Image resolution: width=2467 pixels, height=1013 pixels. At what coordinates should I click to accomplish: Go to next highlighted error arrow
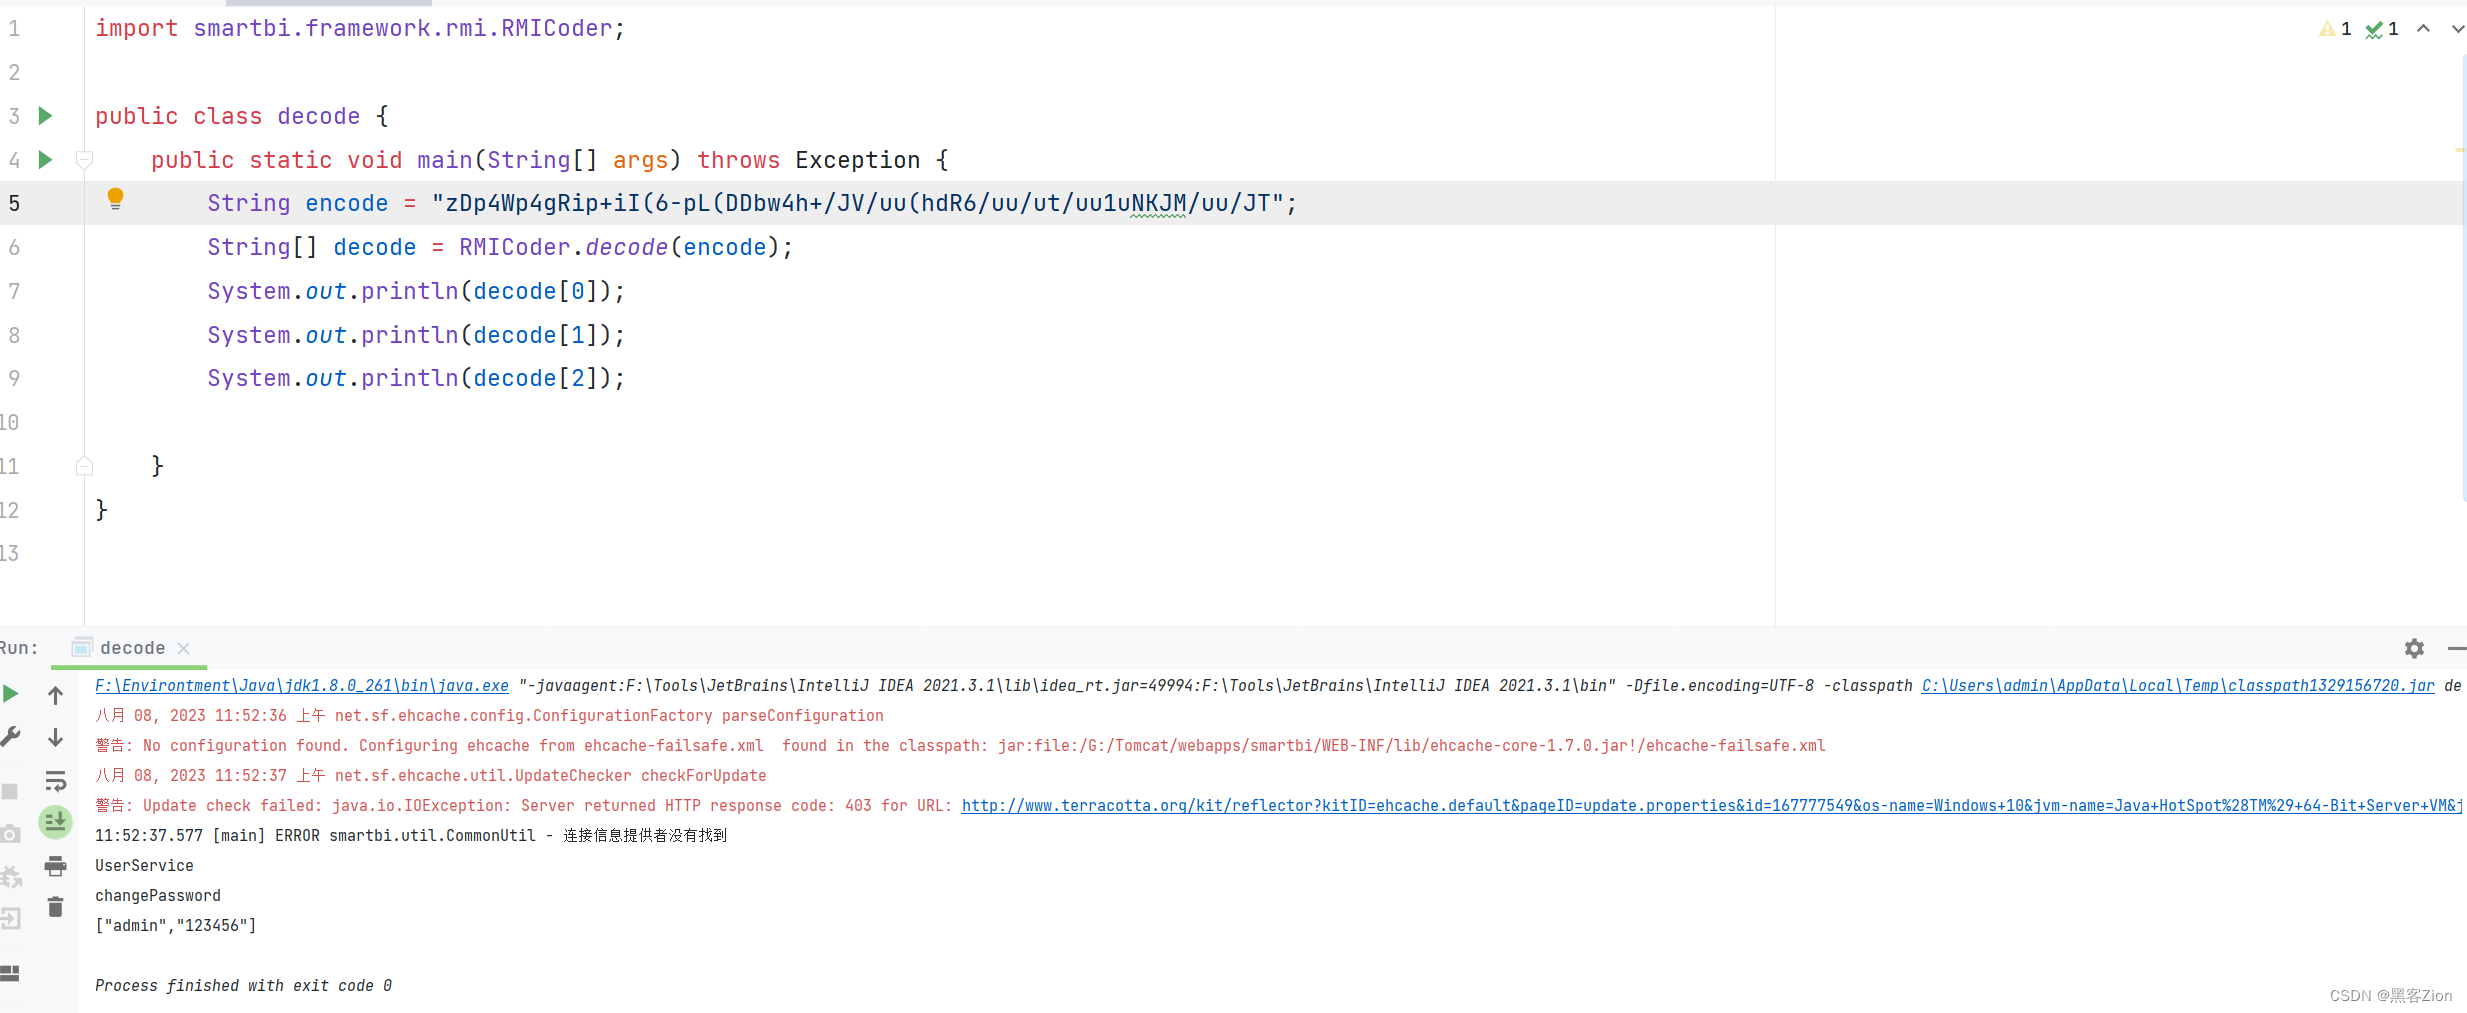[2457, 29]
